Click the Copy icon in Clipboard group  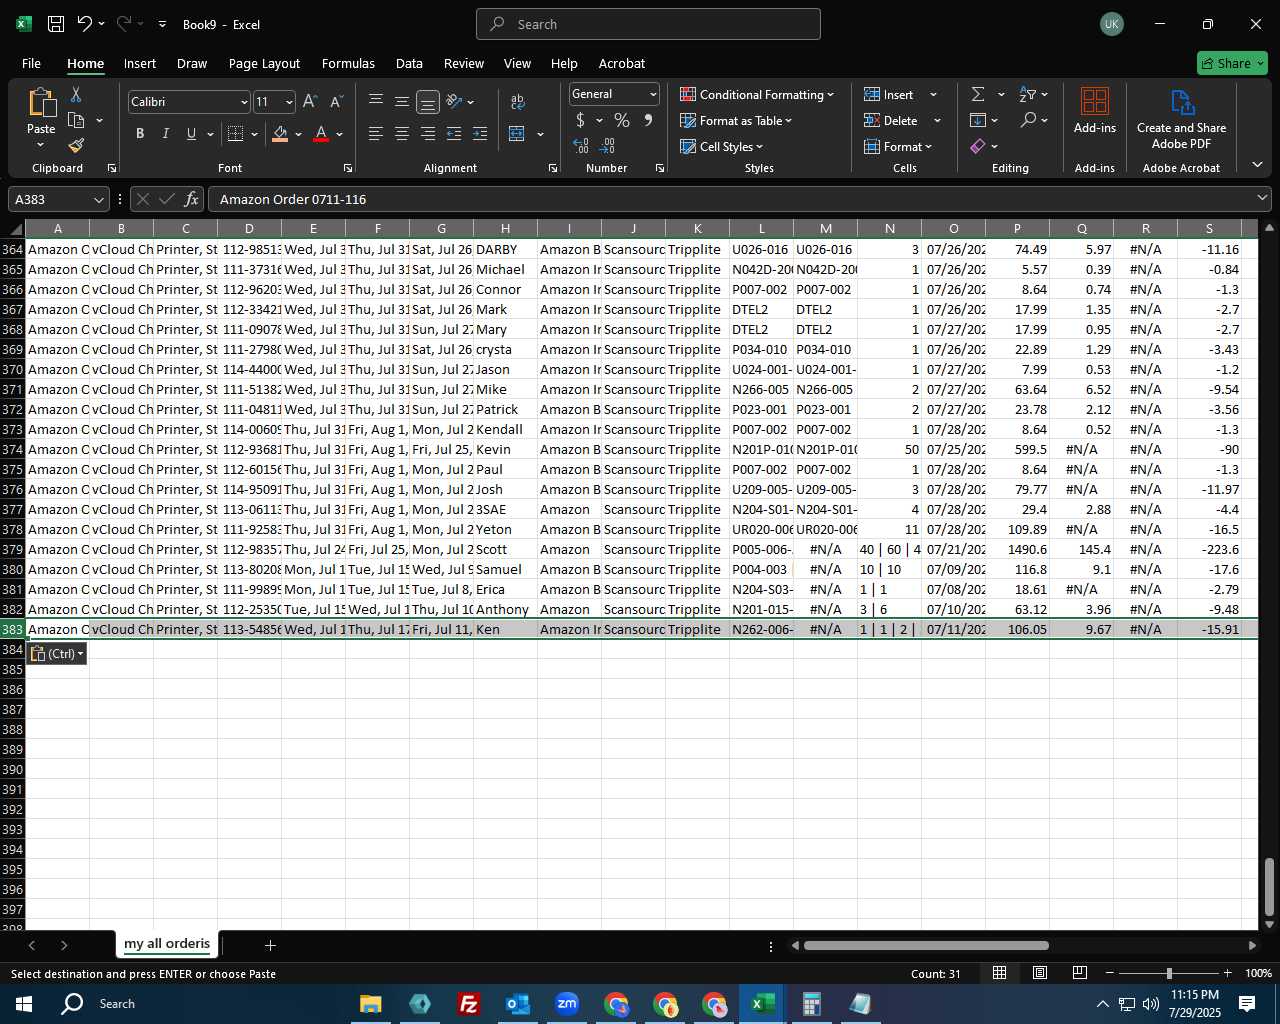[x=76, y=120]
